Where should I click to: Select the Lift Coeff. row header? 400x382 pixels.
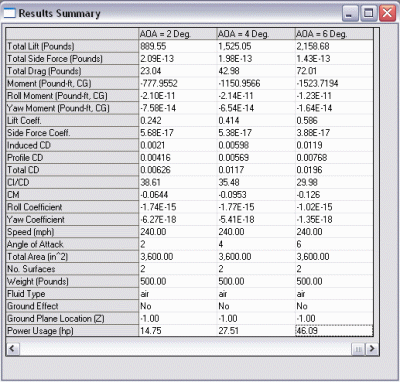click(72, 121)
